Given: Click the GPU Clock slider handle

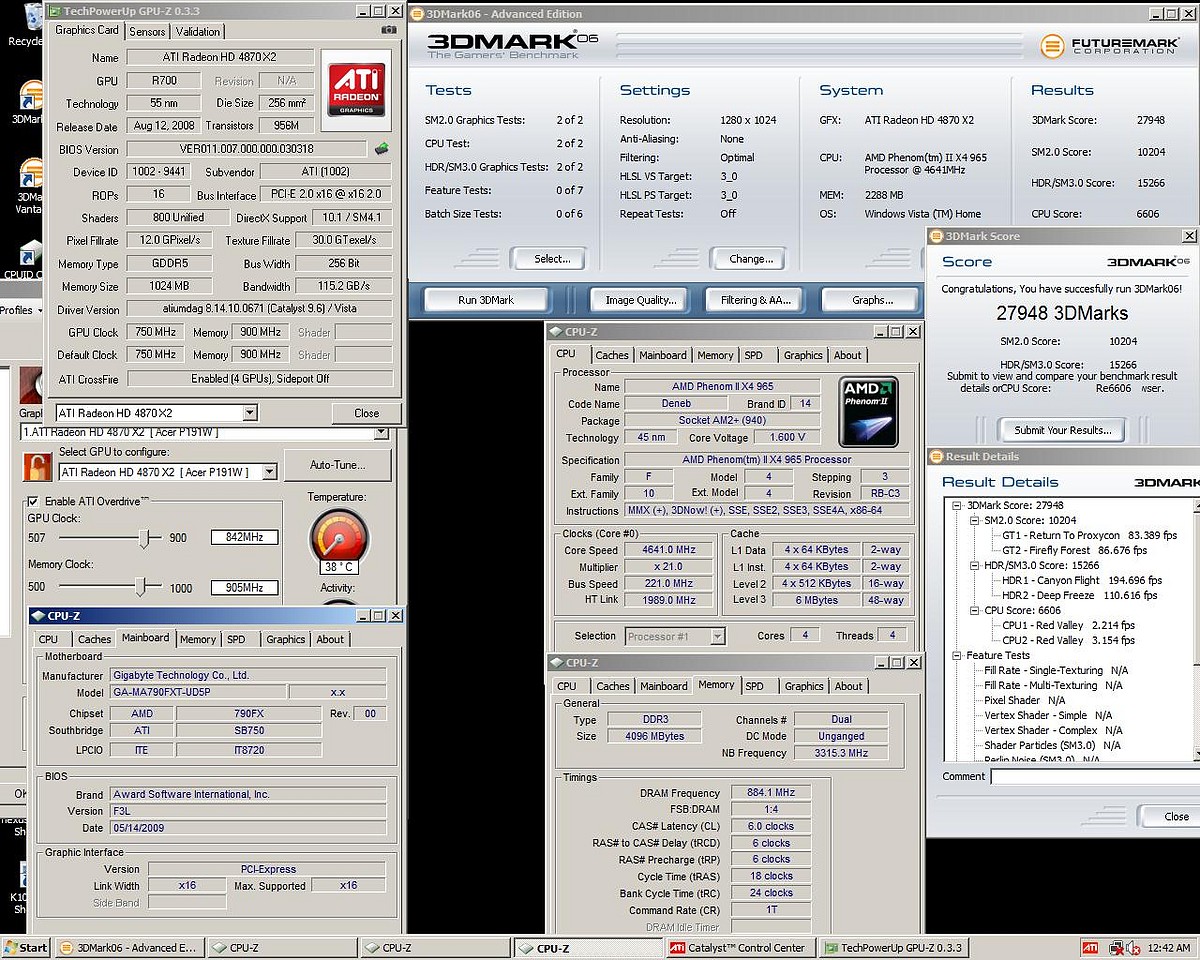Looking at the screenshot, I should pyautogui.click(x=145, y=539).
